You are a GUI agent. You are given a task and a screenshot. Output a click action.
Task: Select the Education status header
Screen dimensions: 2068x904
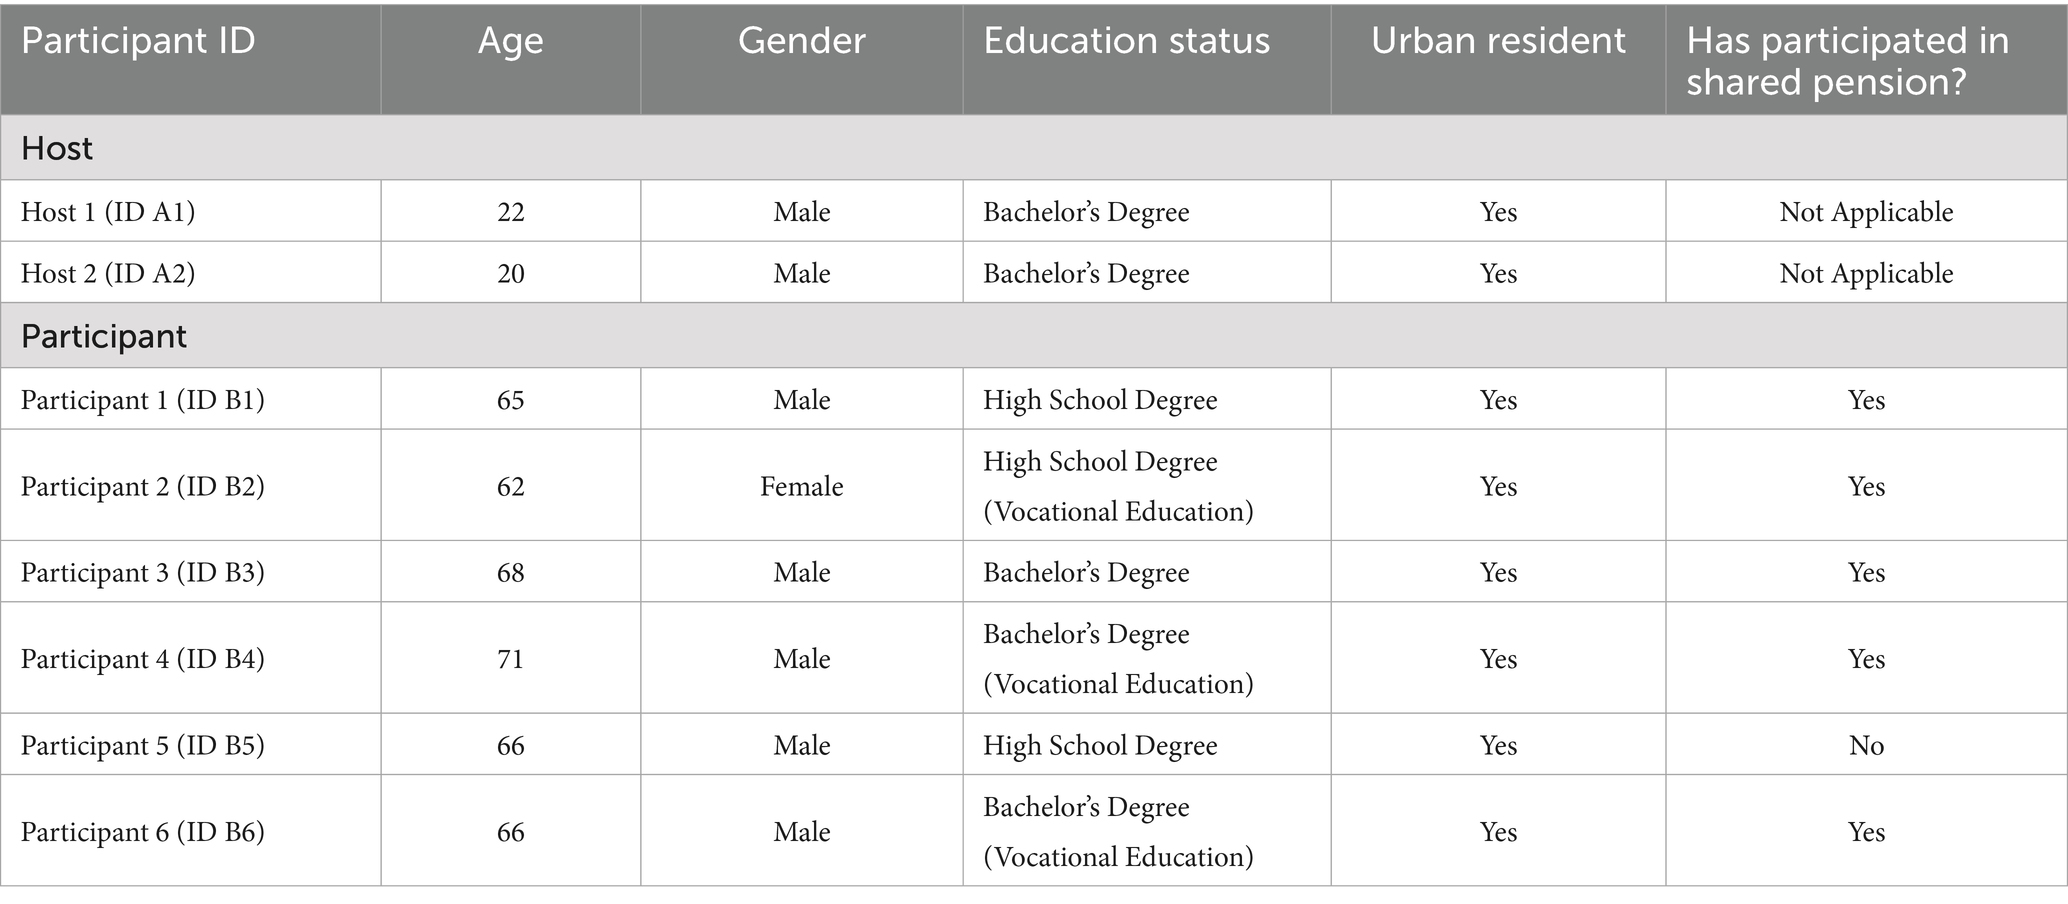pyautogui.click(x=1126, y=41)
